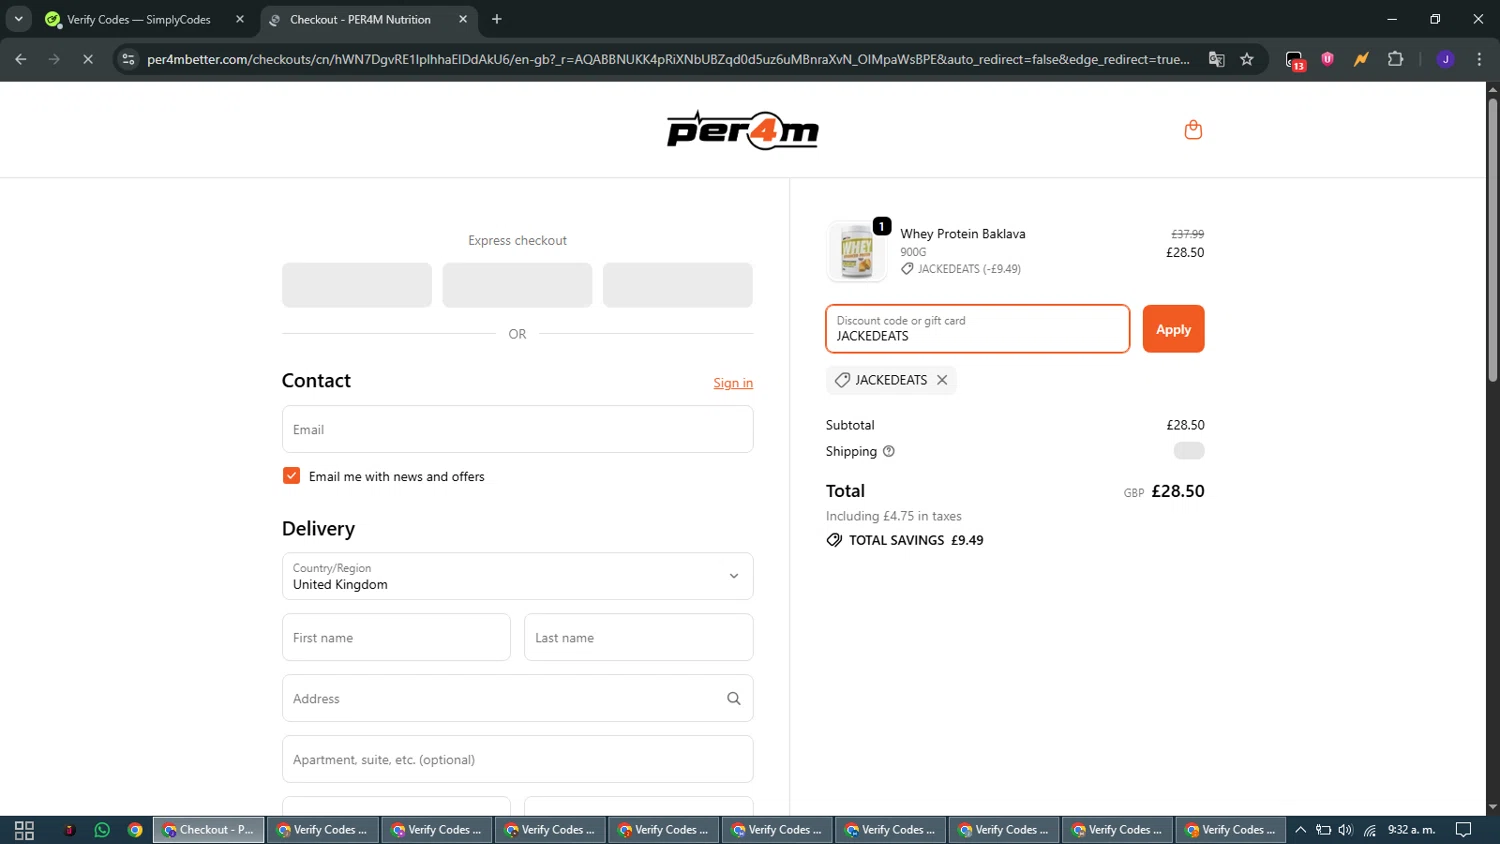Click the JACKEDEATS (-£9.49) line under product
The height and width of the screenshot is (844, 1500).
(961, 269)
